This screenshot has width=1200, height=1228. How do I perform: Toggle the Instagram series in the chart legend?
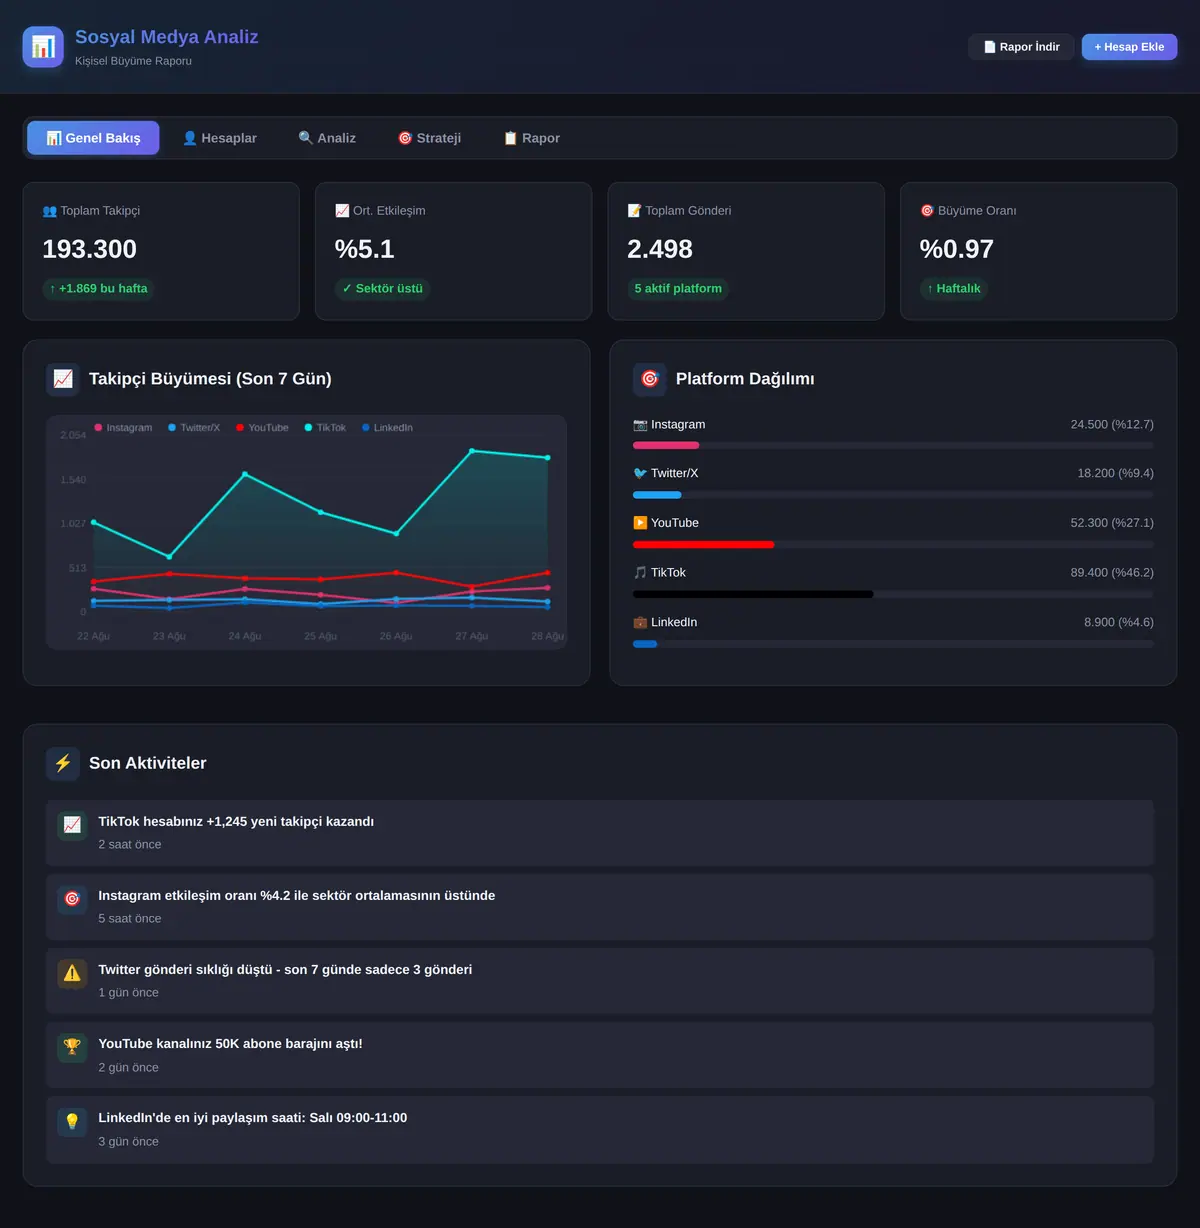pos(123,427)
